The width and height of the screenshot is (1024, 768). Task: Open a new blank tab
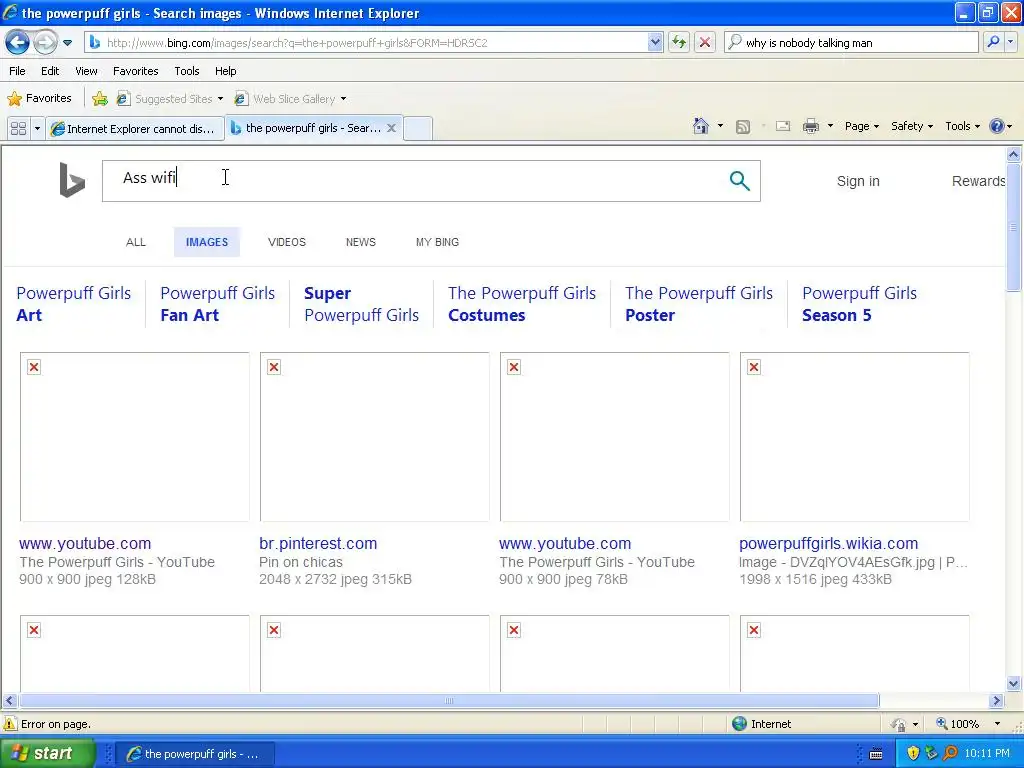click(x=418, y=129)
